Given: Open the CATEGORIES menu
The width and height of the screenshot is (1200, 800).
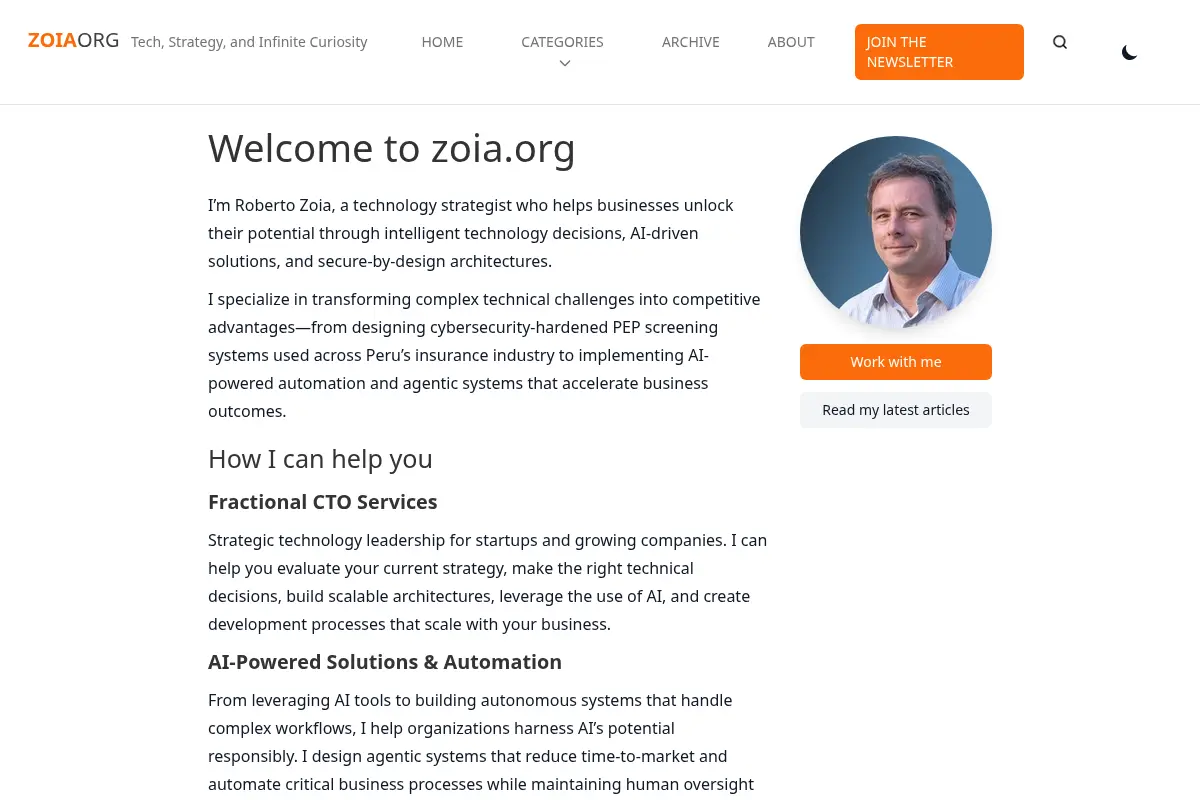Looking at the screenshot, I should coord(562,42).
